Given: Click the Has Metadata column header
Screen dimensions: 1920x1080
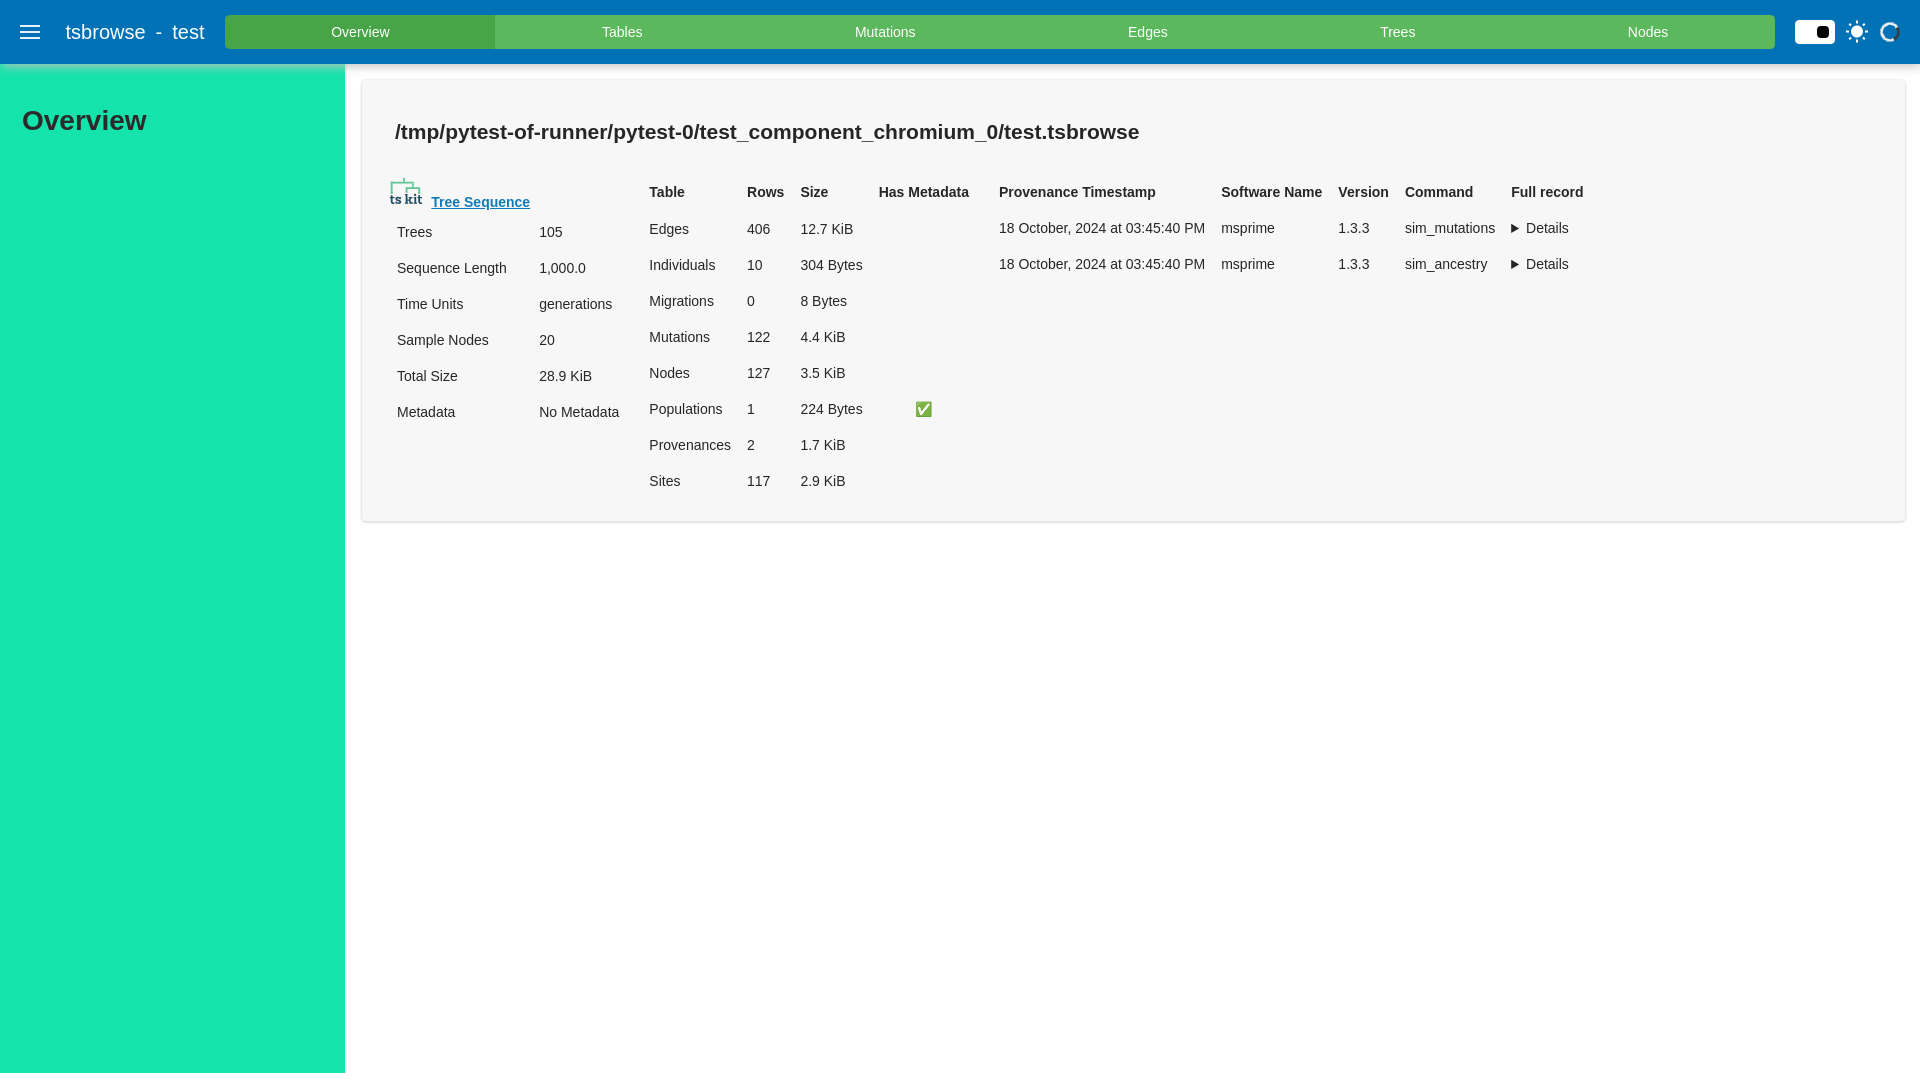Looking at the screenshot, I should [x=923, y=192].
